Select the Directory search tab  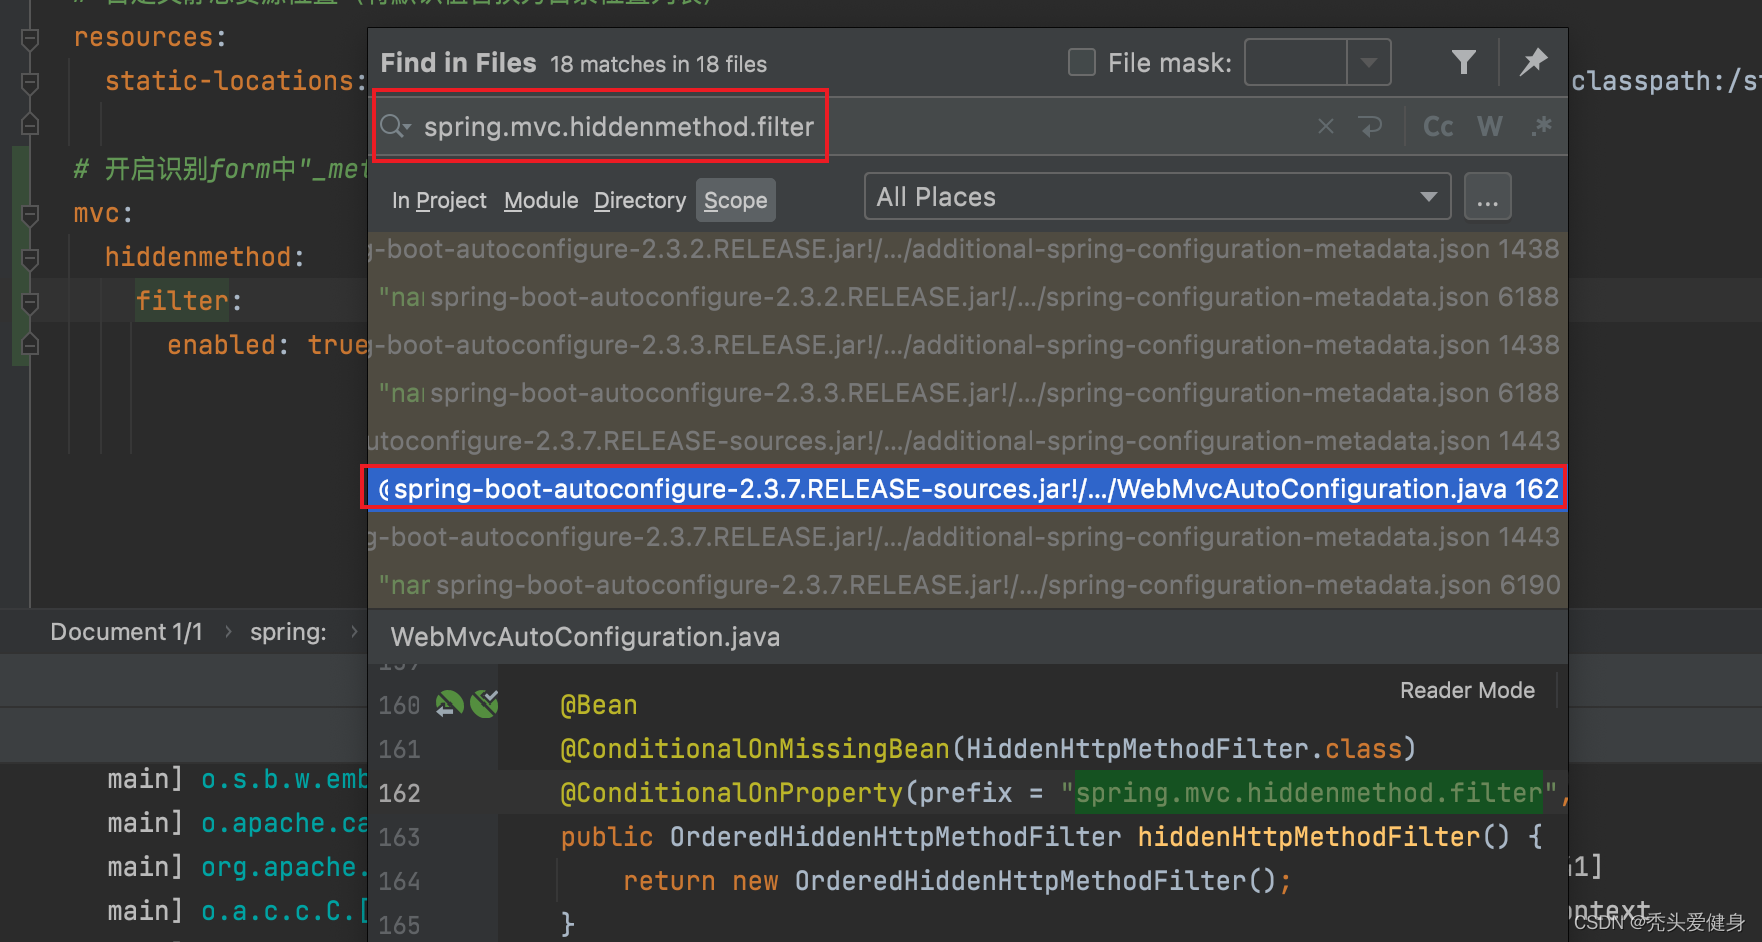pyautogui.click(x=639, y=201)
